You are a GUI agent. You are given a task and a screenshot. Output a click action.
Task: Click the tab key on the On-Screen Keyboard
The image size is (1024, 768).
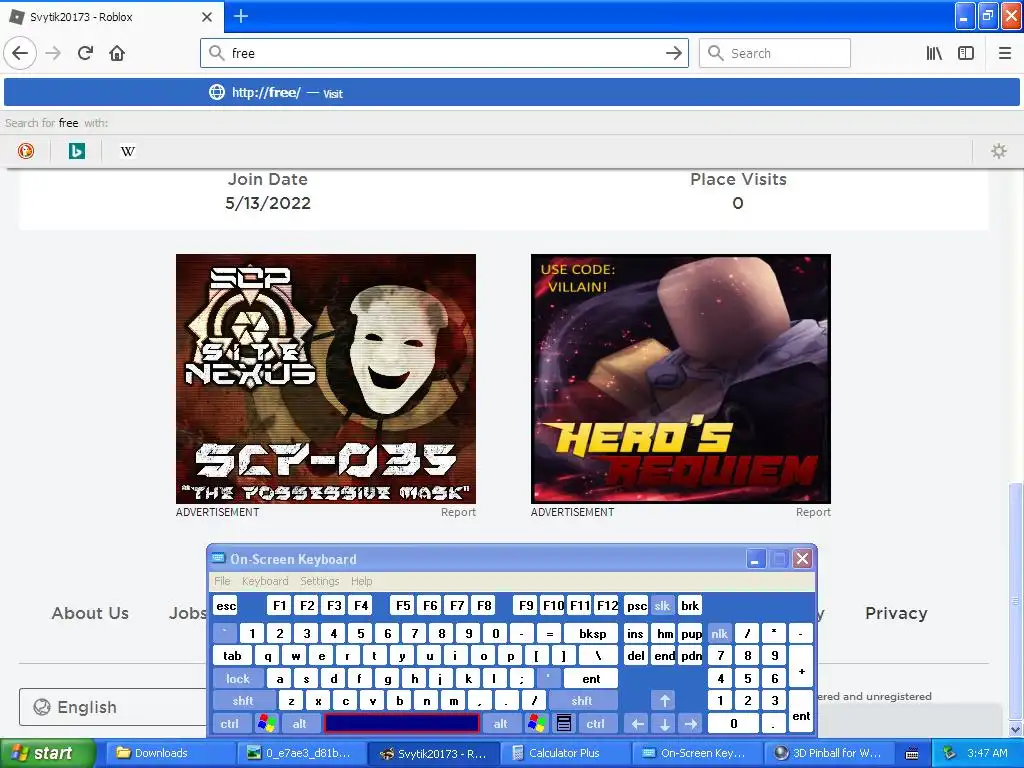click(x=232, y=656)
